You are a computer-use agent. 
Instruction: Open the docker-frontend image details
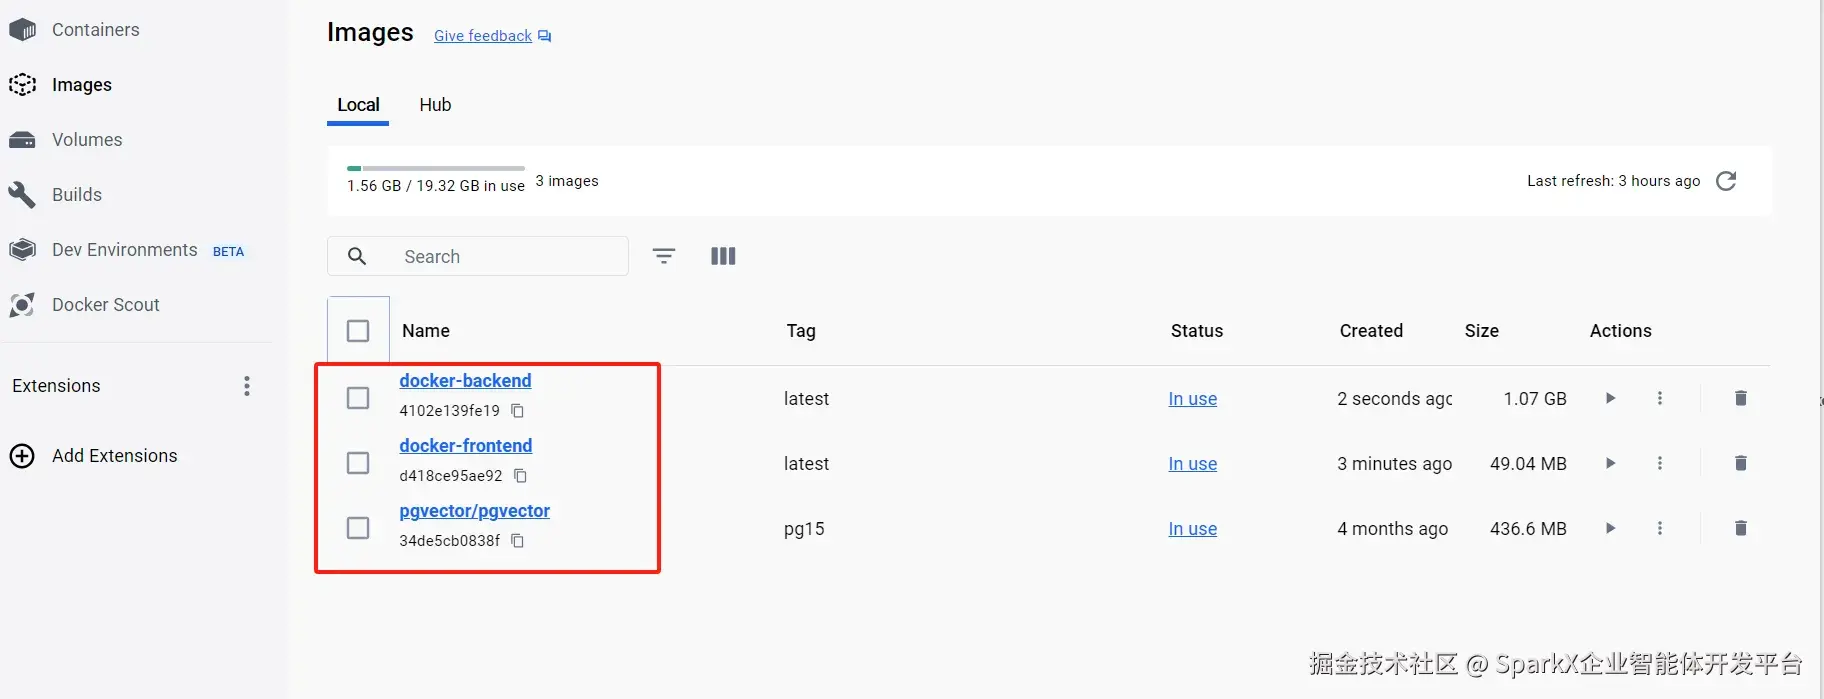[465, 446]
